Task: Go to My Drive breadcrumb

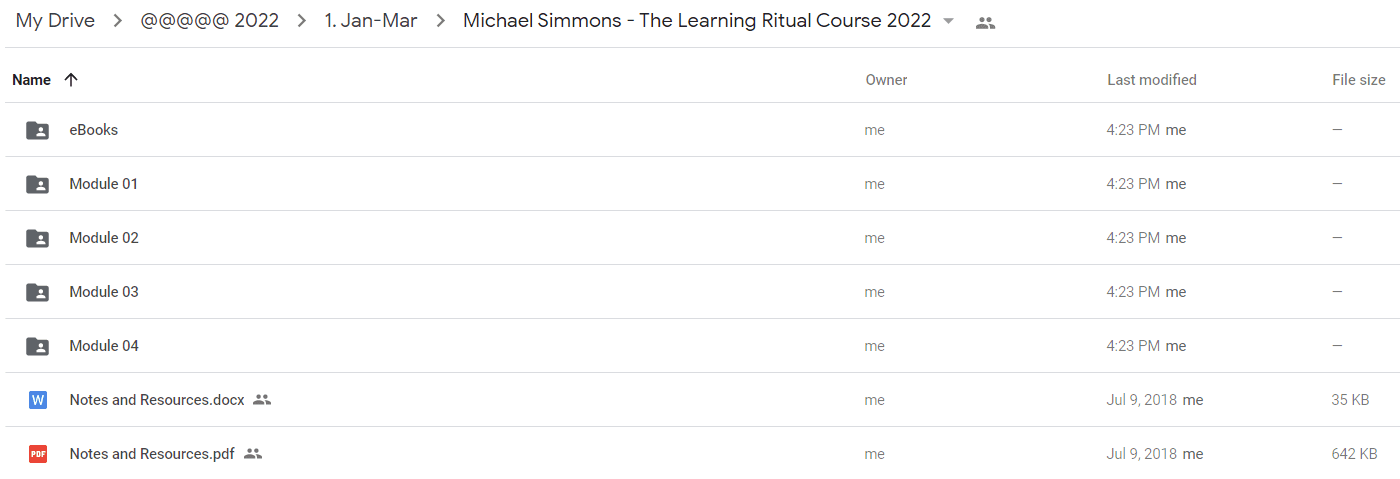Action: (55, 21)
